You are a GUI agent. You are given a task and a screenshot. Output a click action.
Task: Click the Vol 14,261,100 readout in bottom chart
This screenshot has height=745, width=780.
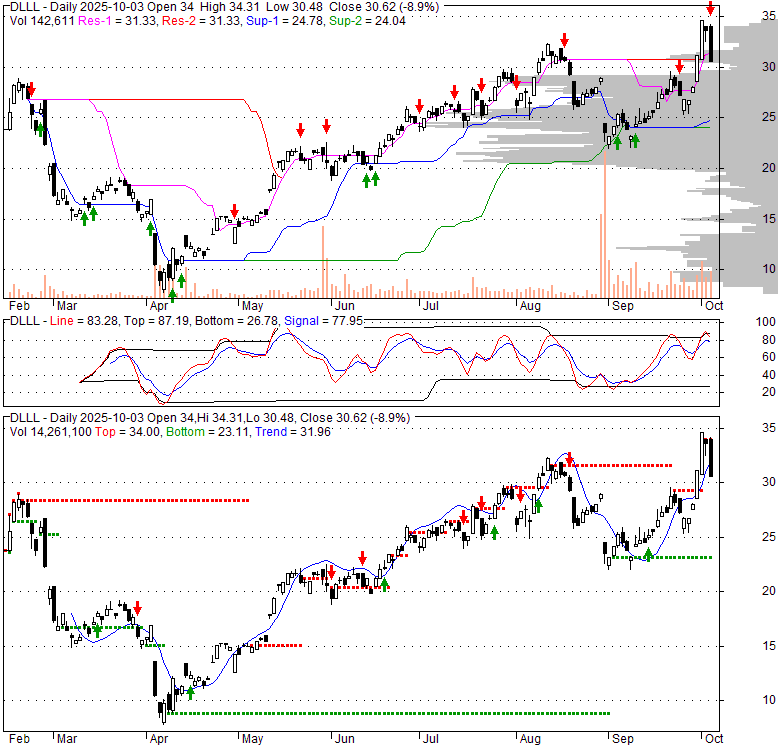(x=51, y=432)
